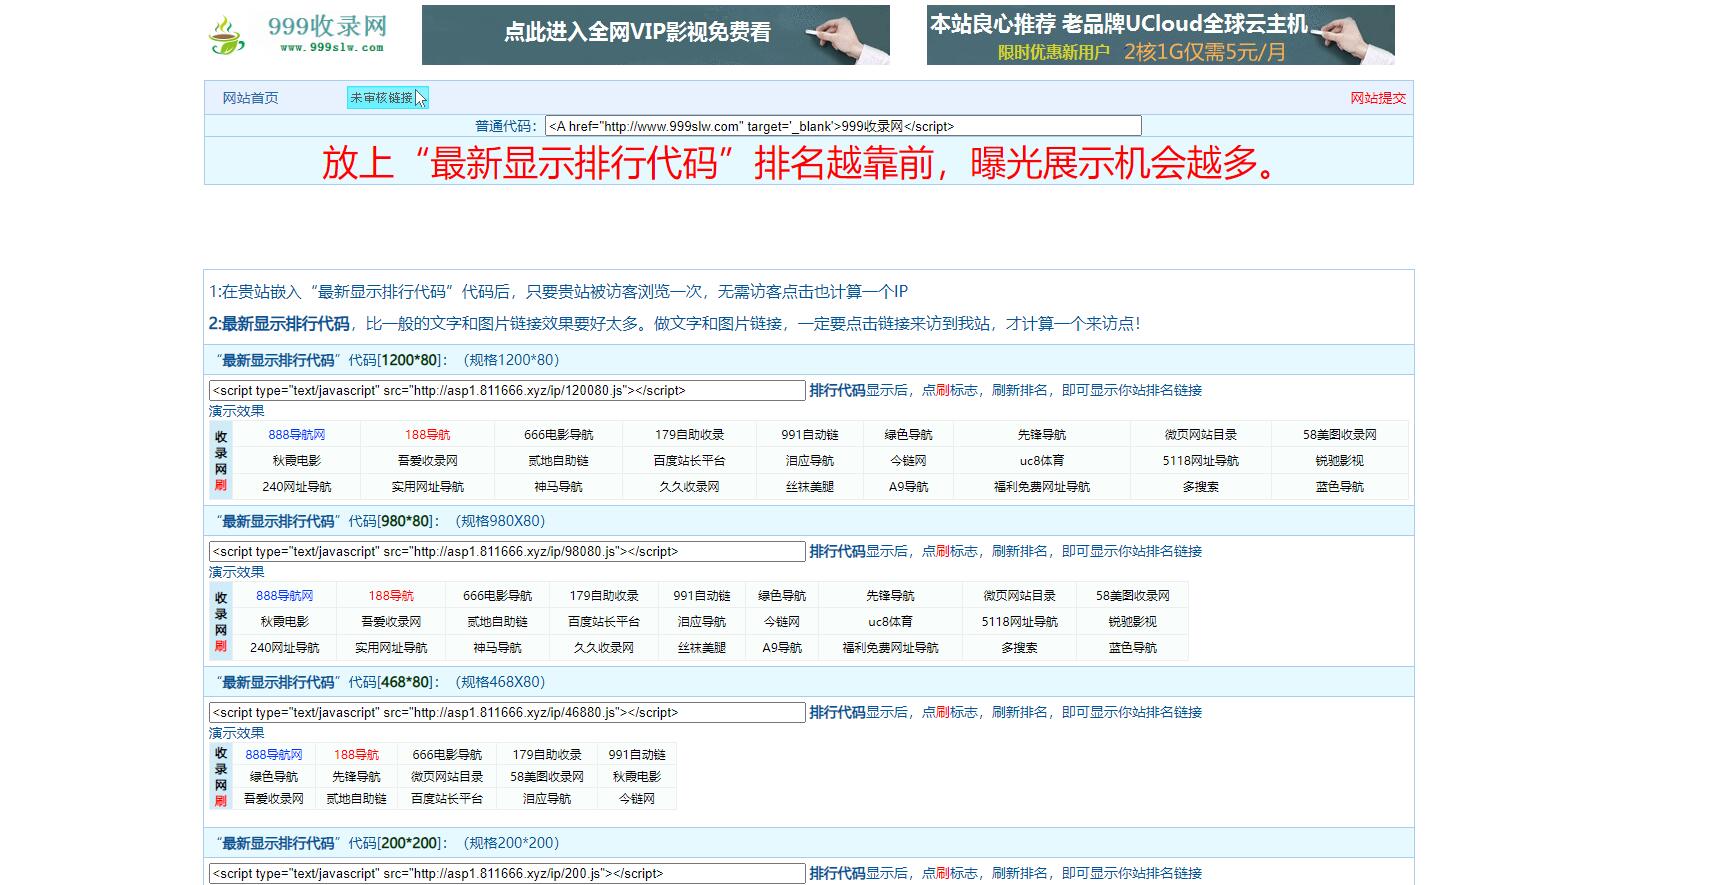Open 贰地自助链 in the 1200*80 demo table
This screenshot has width=1711, height=885.
[x=559, y=461]
